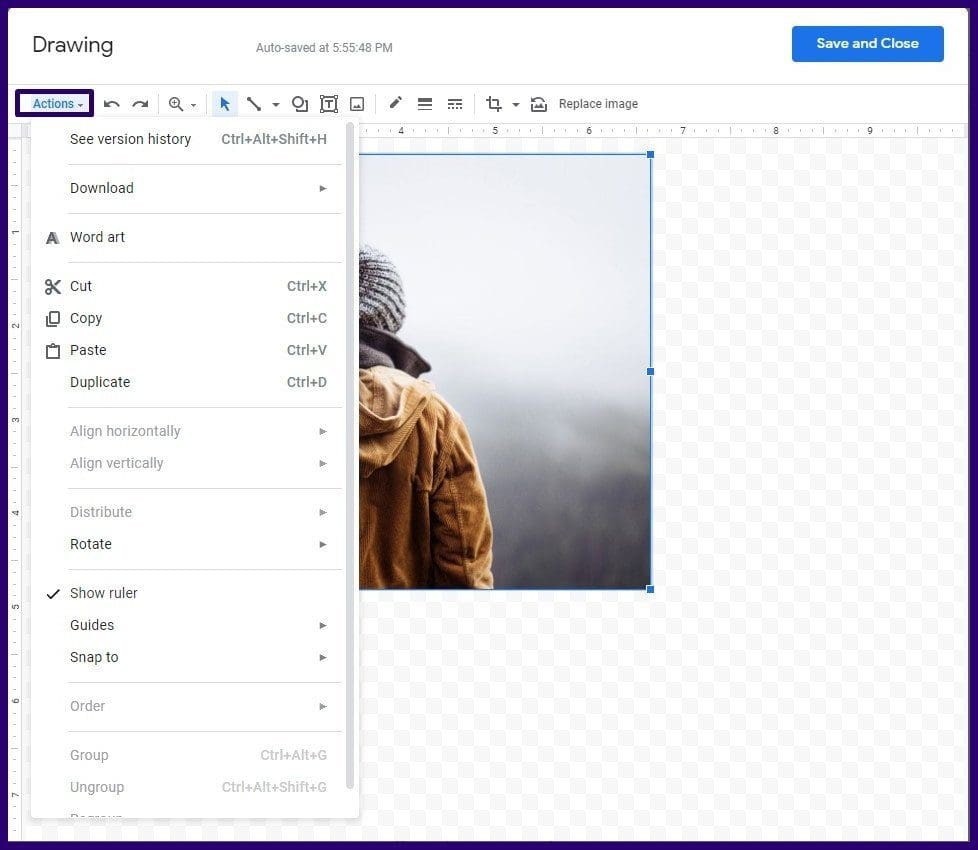Expand the Rotate submenu
The height and width of the screenshot is (850, 978).
(194, 544)
